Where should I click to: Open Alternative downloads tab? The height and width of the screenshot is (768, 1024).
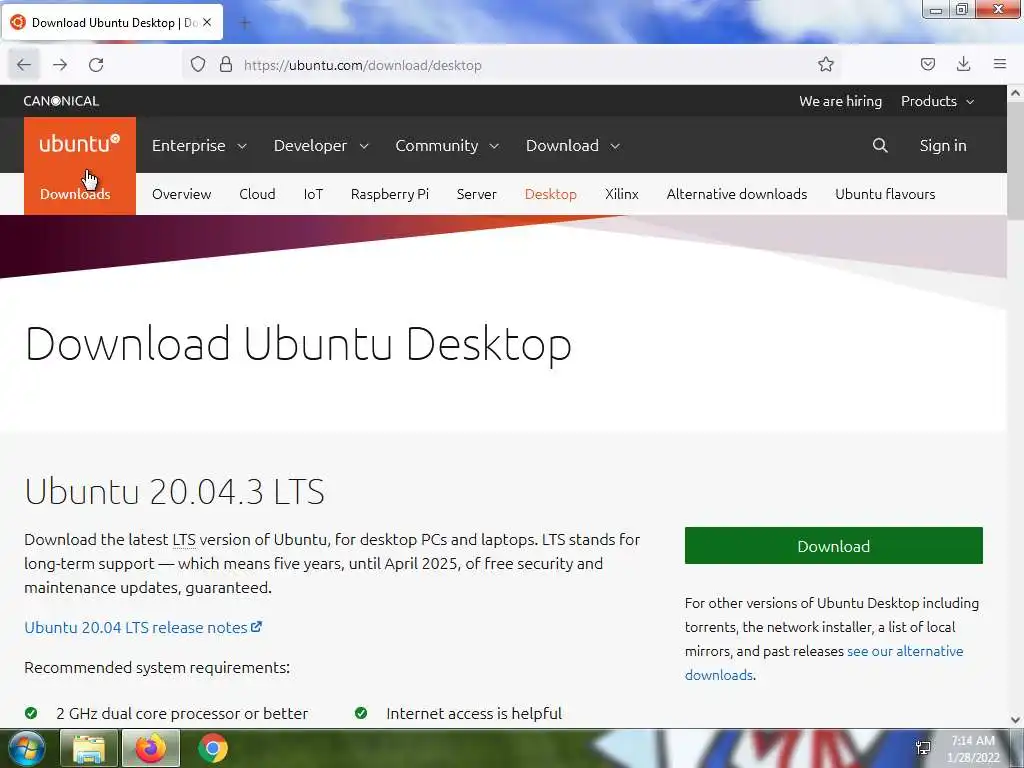point(737,194)
